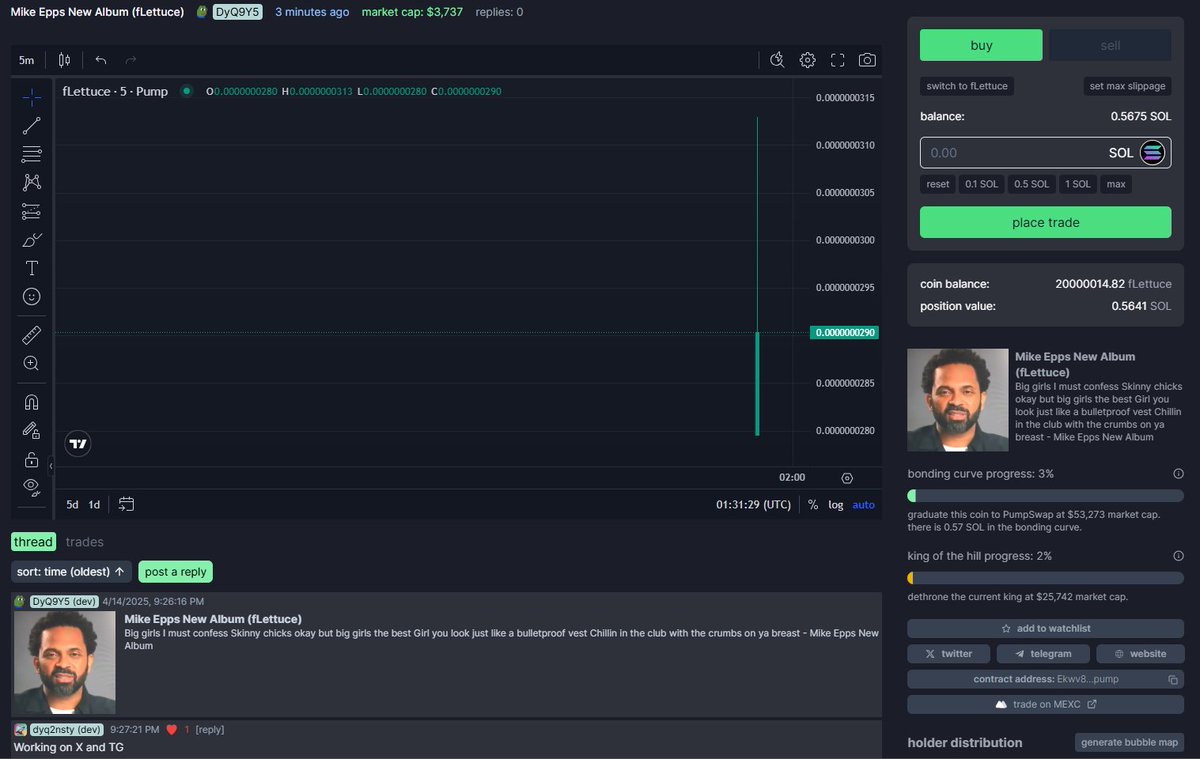The width and height of the screenshot is (1200, 759).
Task: Lock all drawing tools
Action: tap(31, 460)
